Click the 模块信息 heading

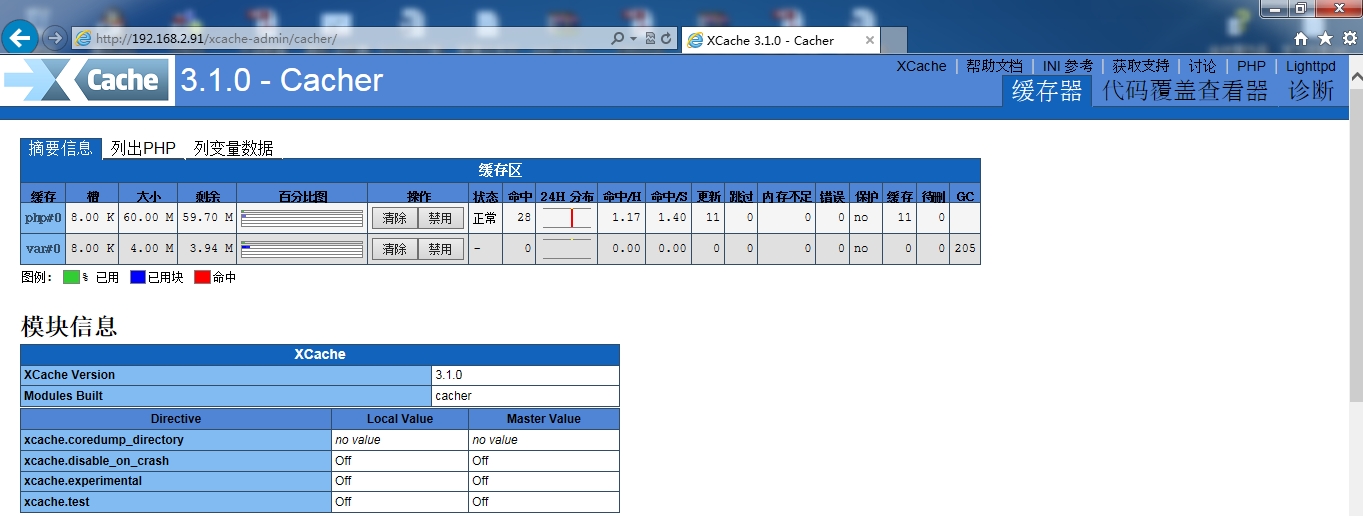click(69, 325)
